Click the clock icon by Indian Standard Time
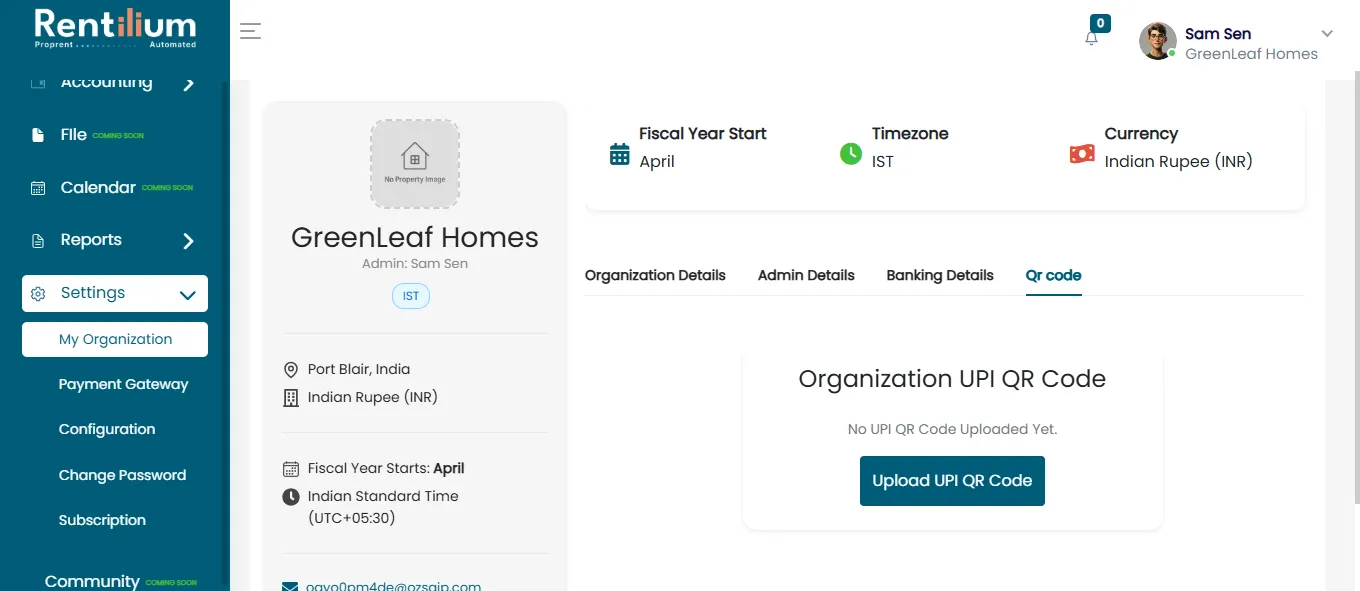 pyautogui.click(x=291, y=497)
